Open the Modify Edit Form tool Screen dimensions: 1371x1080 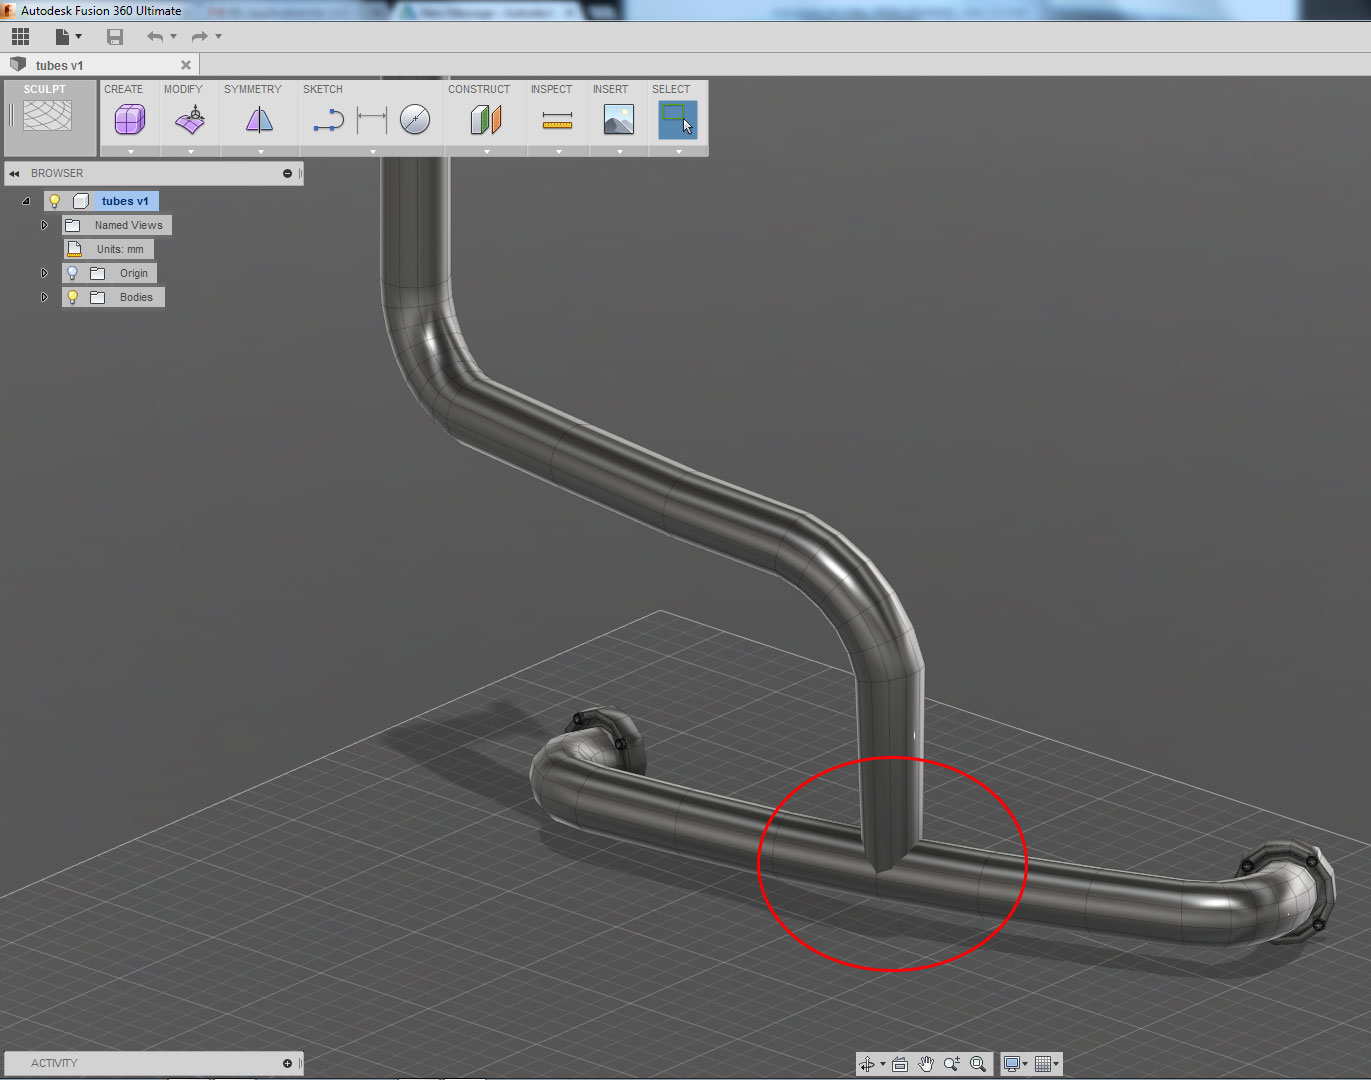pos(188,118)
